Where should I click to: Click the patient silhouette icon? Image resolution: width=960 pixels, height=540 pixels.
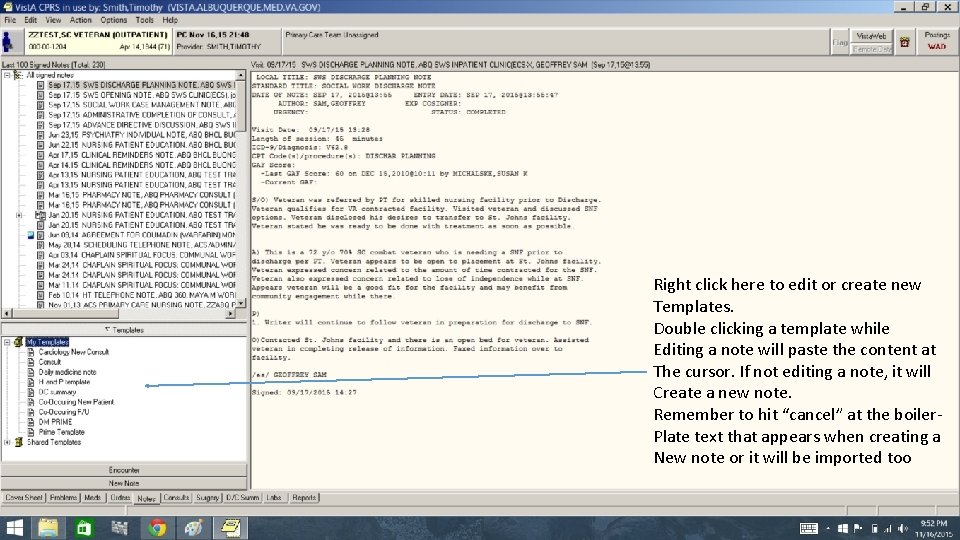coord(8,42)
